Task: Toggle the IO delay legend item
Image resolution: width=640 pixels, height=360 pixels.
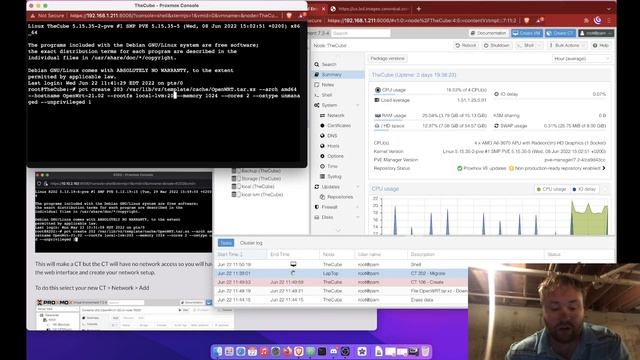Action: tap(584, 189)
